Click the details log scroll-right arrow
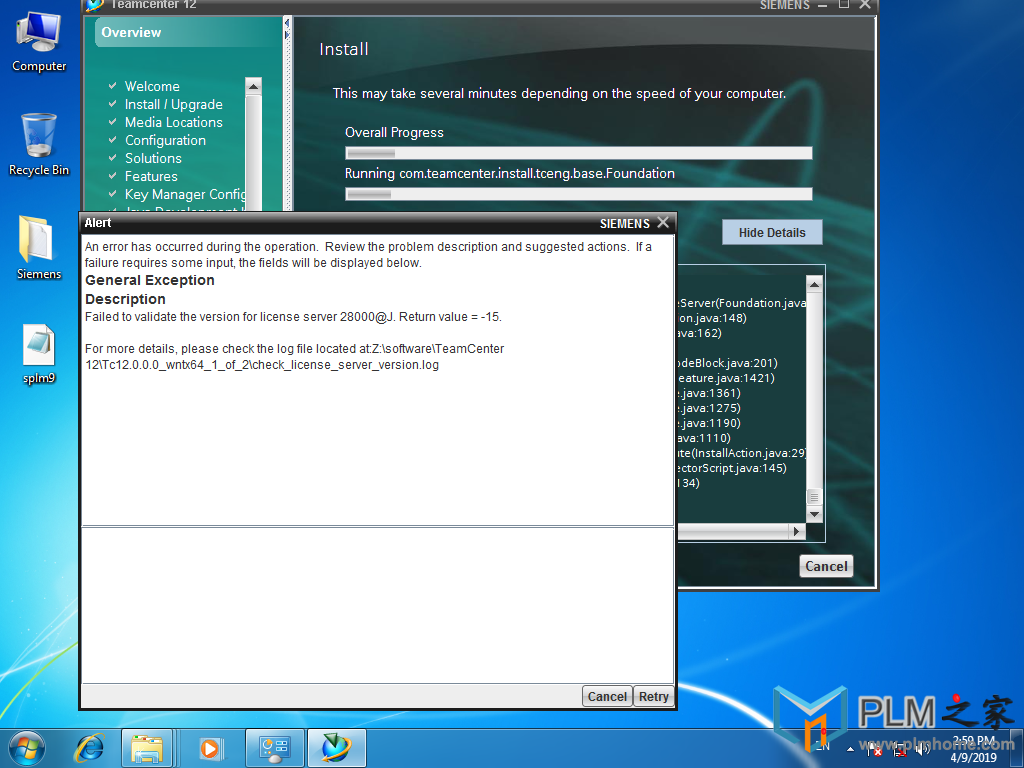 [x=796, y=532]
